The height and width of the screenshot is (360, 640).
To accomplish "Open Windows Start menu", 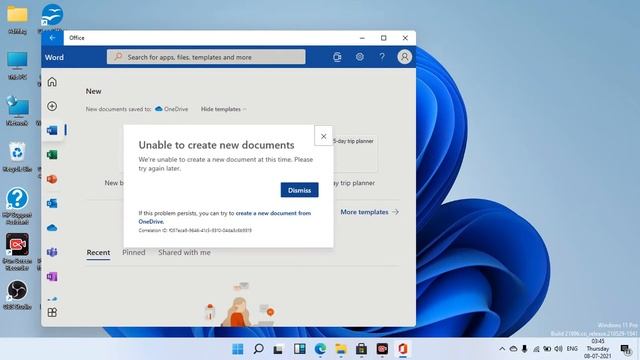I will pyautogui.click(x=238, y=349).
